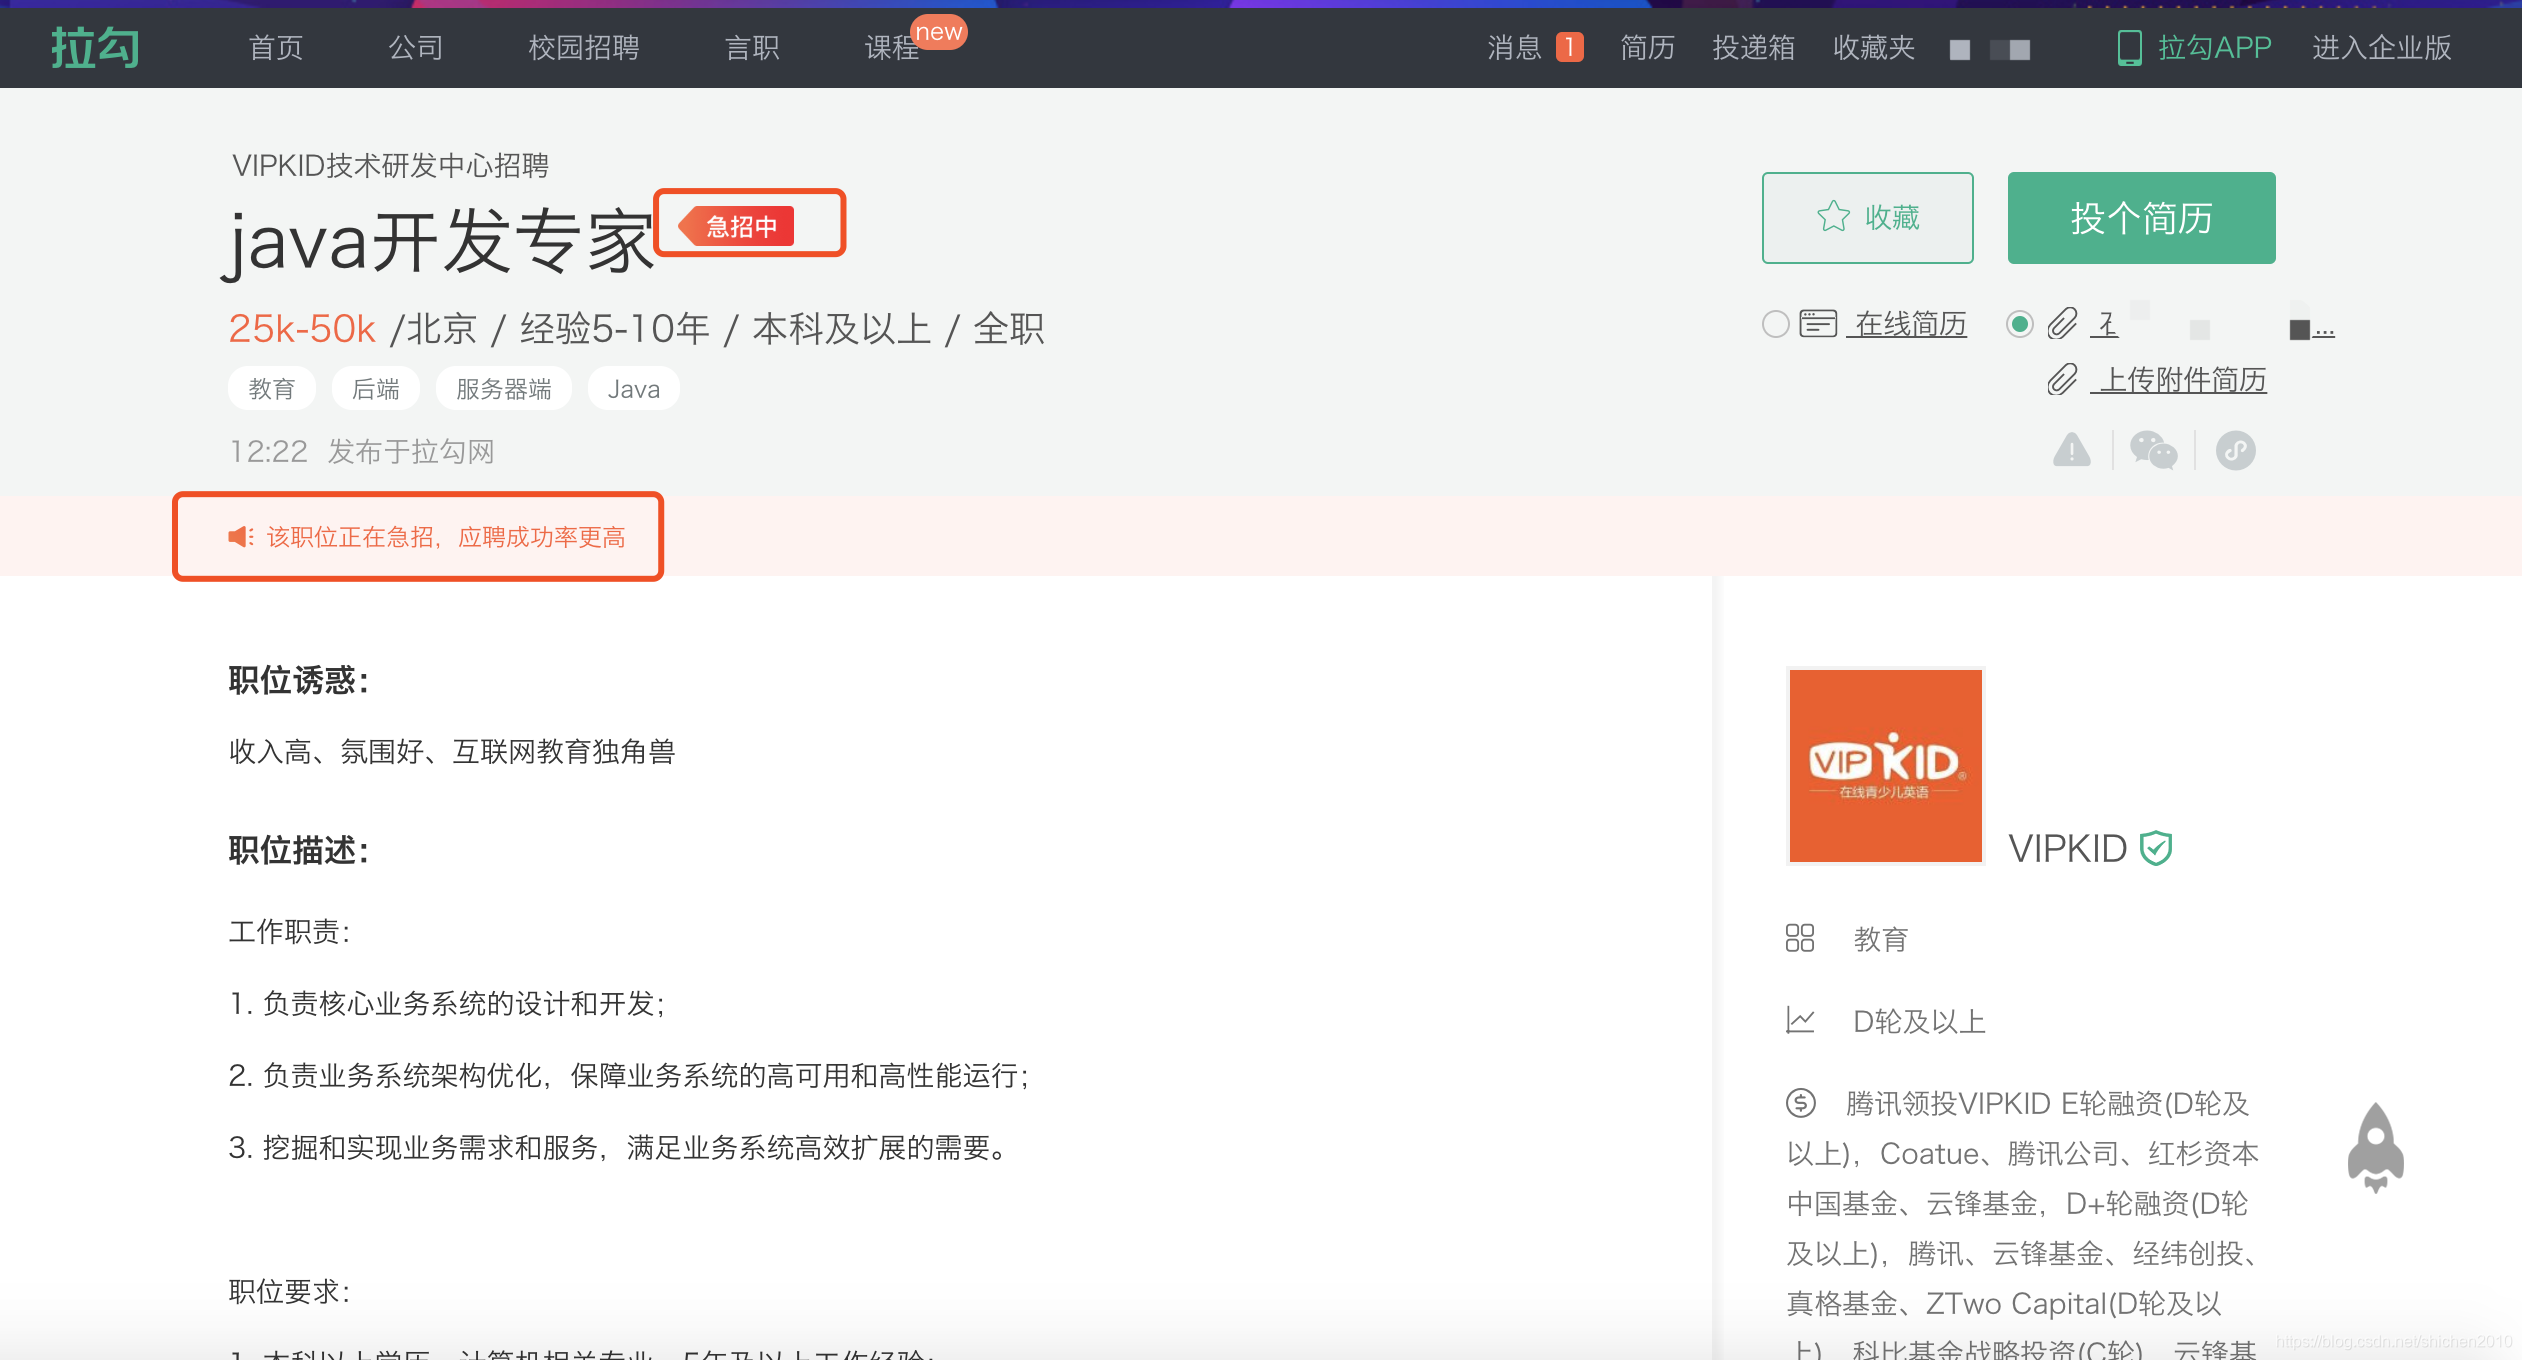The width and height of the screenshot is (2522, 1360).
Task: Select the attachment resume radio button
Action: [2019, 324]
